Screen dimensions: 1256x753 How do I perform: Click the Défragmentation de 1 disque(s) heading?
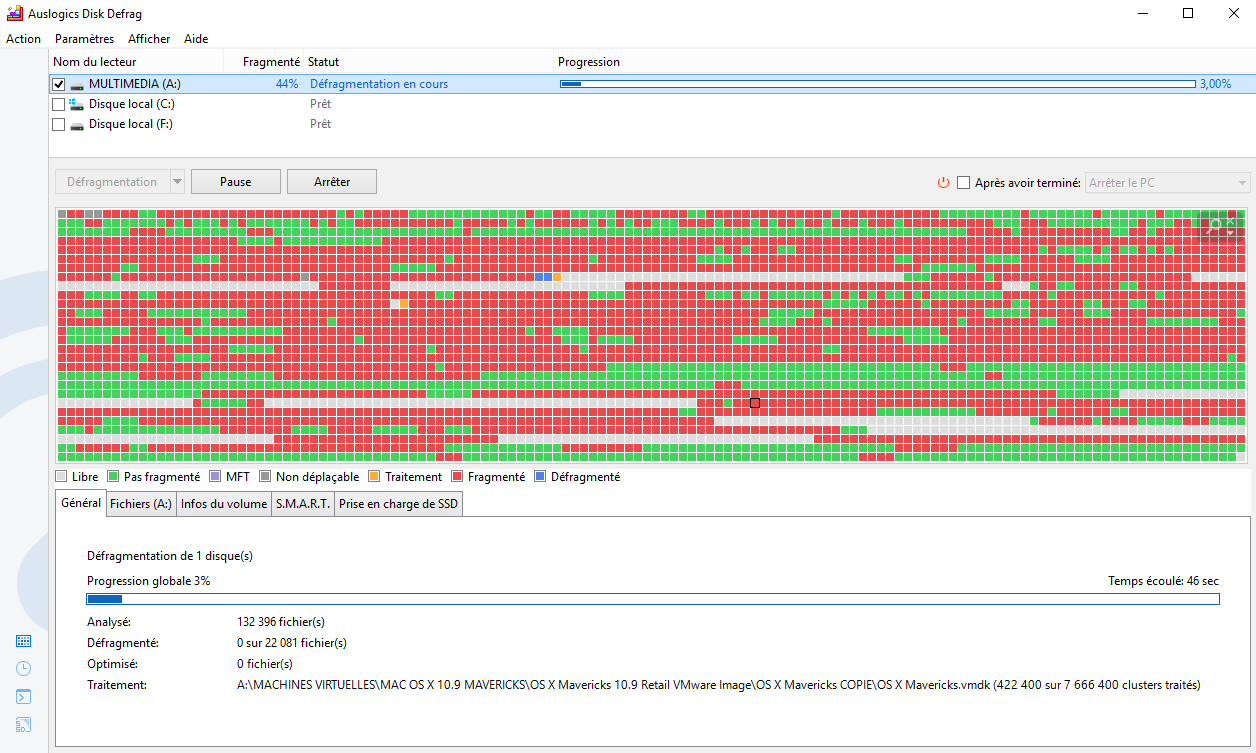click(x=170, y=556)
